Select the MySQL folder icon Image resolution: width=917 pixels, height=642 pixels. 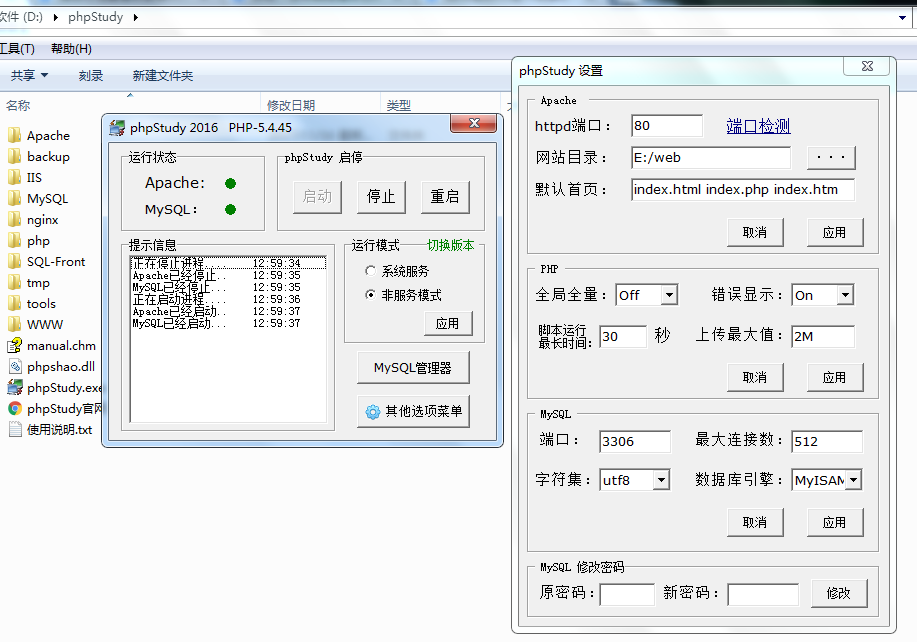[x=15, y=199]
